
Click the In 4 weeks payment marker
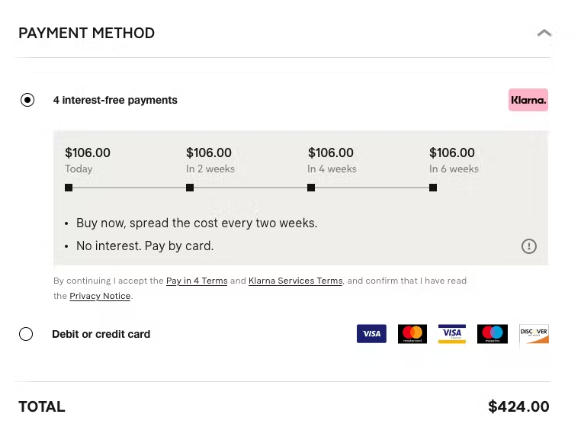pos(311,188)
